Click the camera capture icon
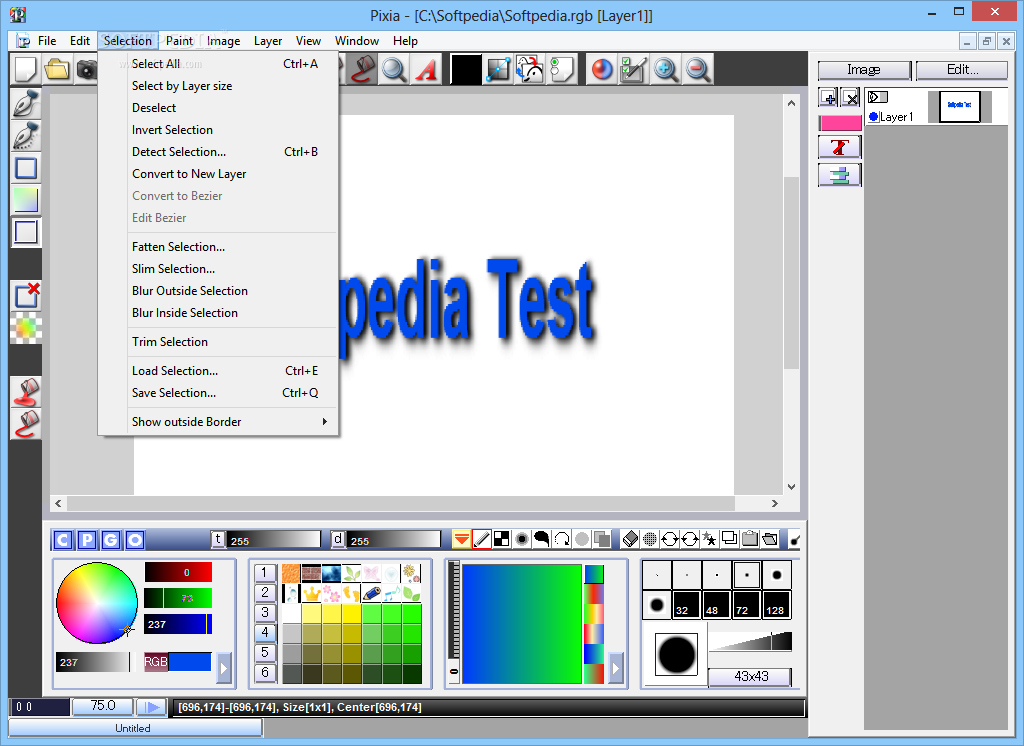Image resolution: width=1024 pixels, height=746 pixels. pyautogui.click(x=86, y=69)
